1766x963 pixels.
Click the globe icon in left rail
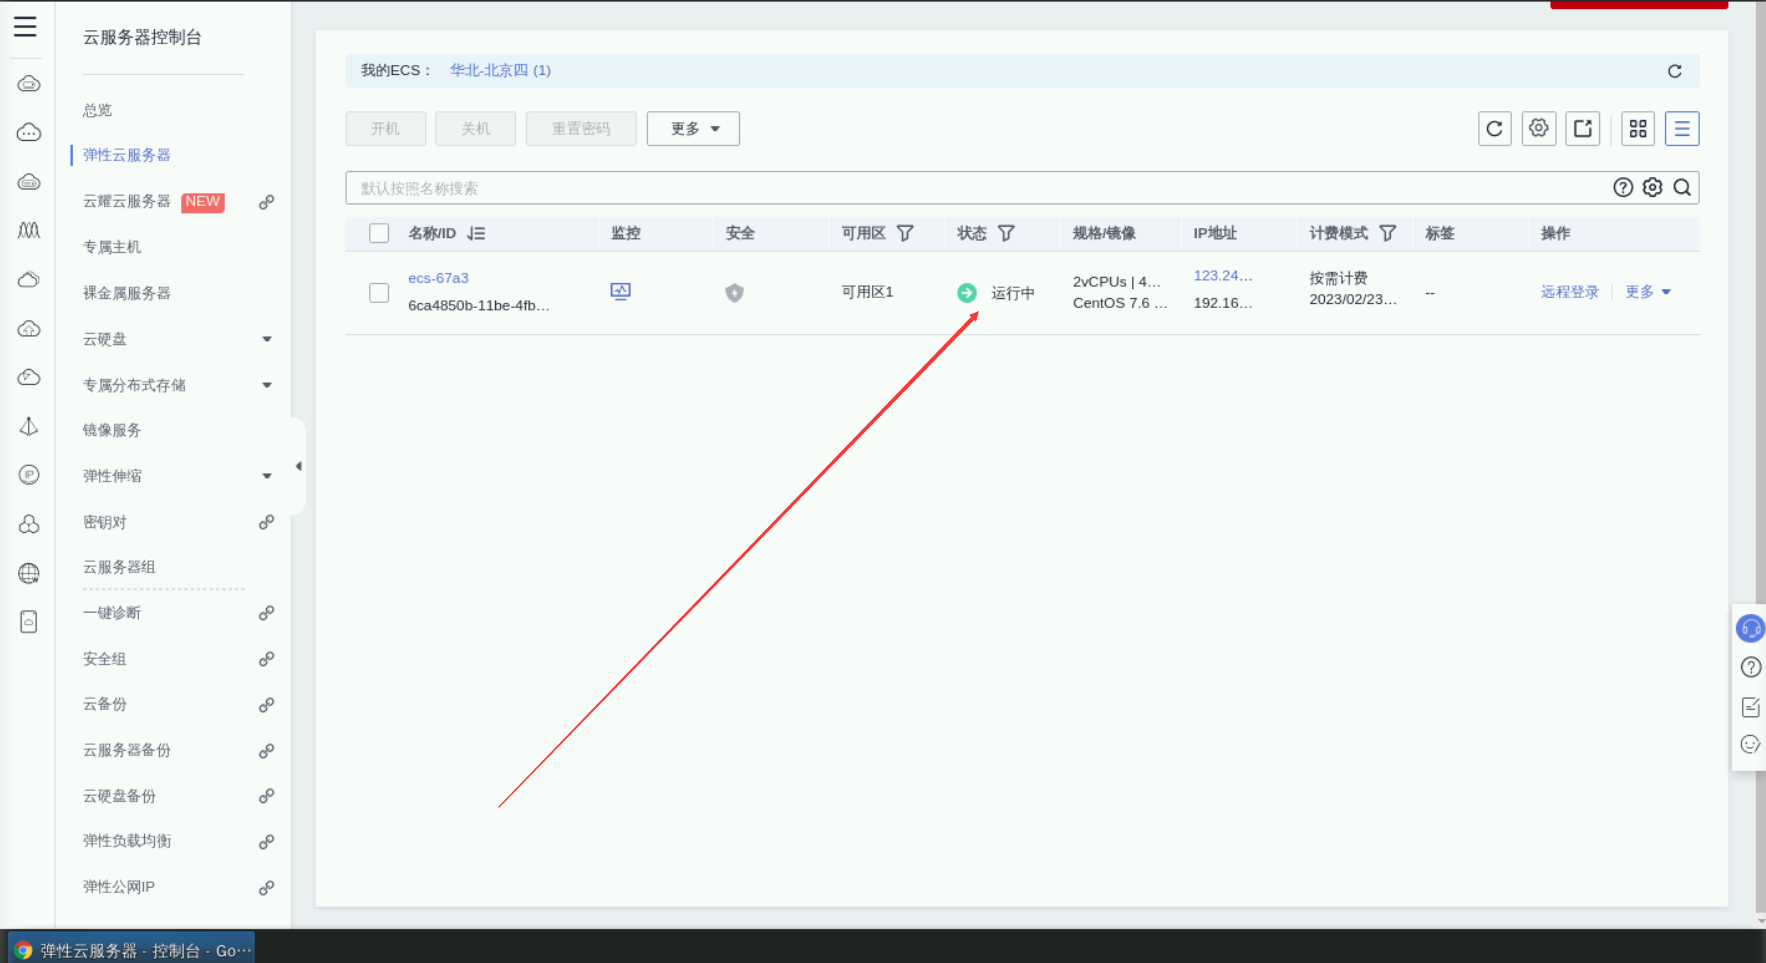point(29,573)
